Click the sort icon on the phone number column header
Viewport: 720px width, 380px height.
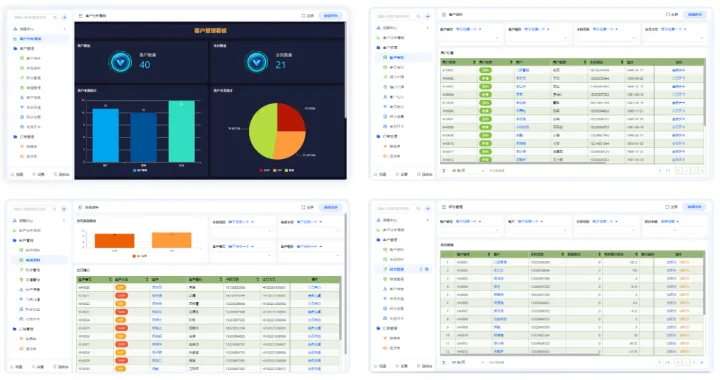click(622, 62)
